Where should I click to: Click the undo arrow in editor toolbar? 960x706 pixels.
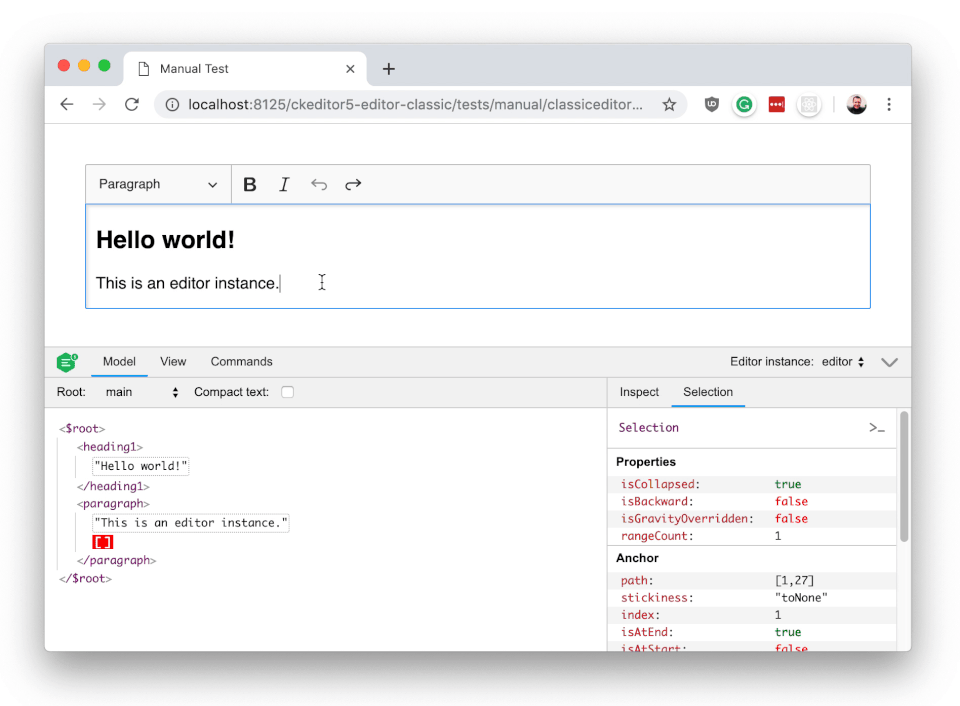point(319,185)
